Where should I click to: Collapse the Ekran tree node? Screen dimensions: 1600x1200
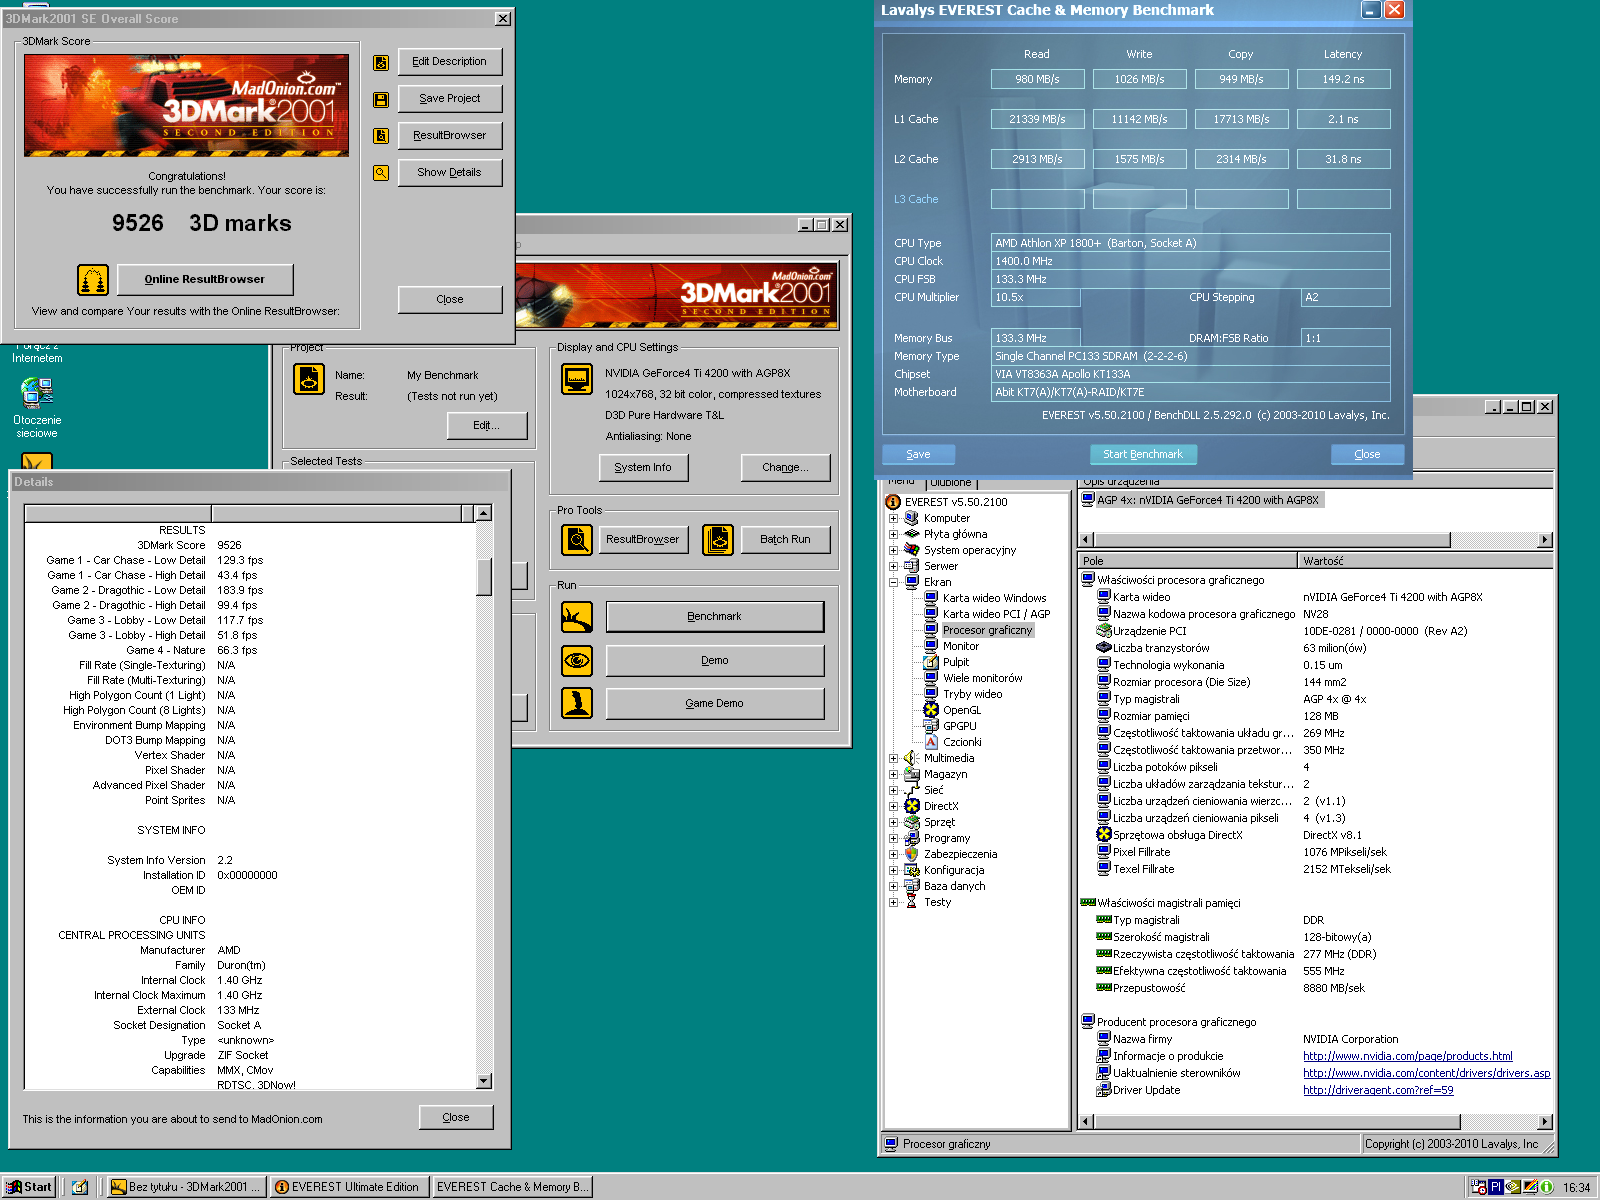coord(893,582)
